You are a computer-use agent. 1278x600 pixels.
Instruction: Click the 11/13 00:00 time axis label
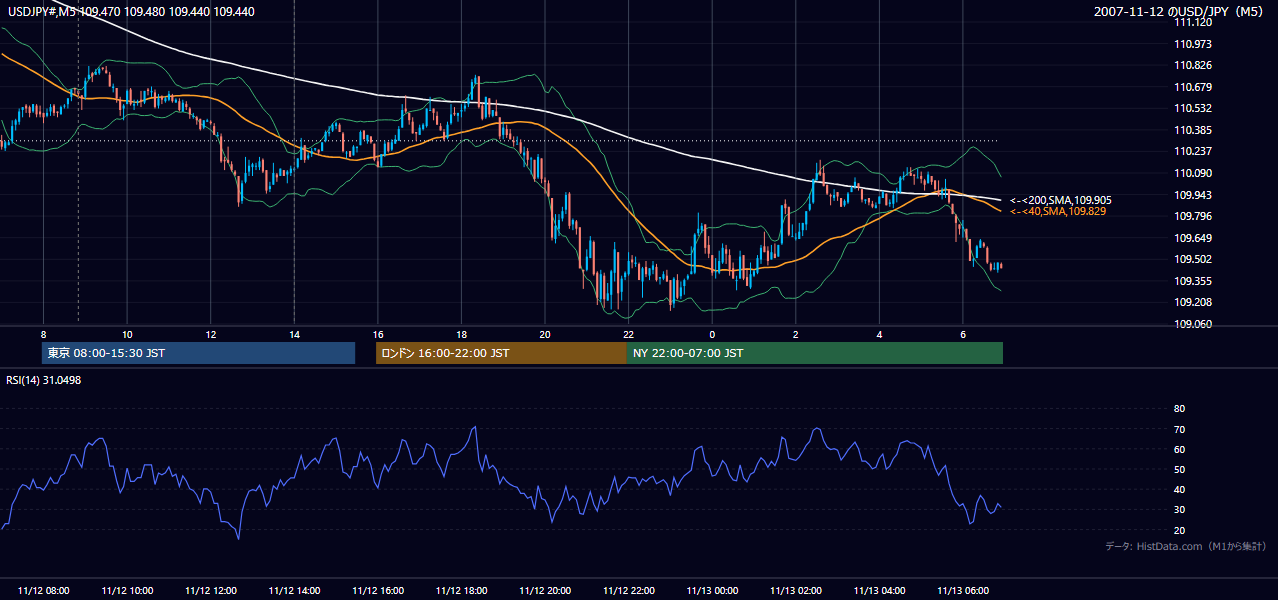(712, 591)
